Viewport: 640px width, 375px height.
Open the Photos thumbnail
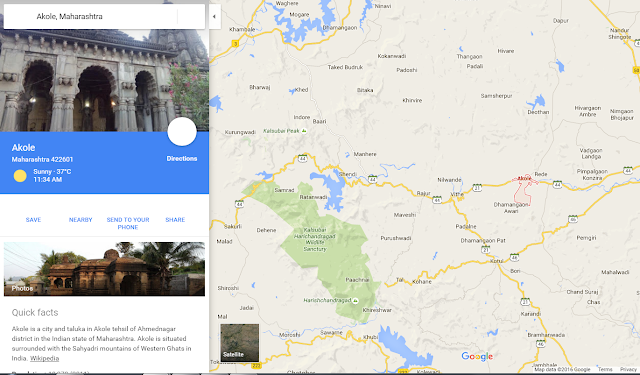[x=104, y=269]
